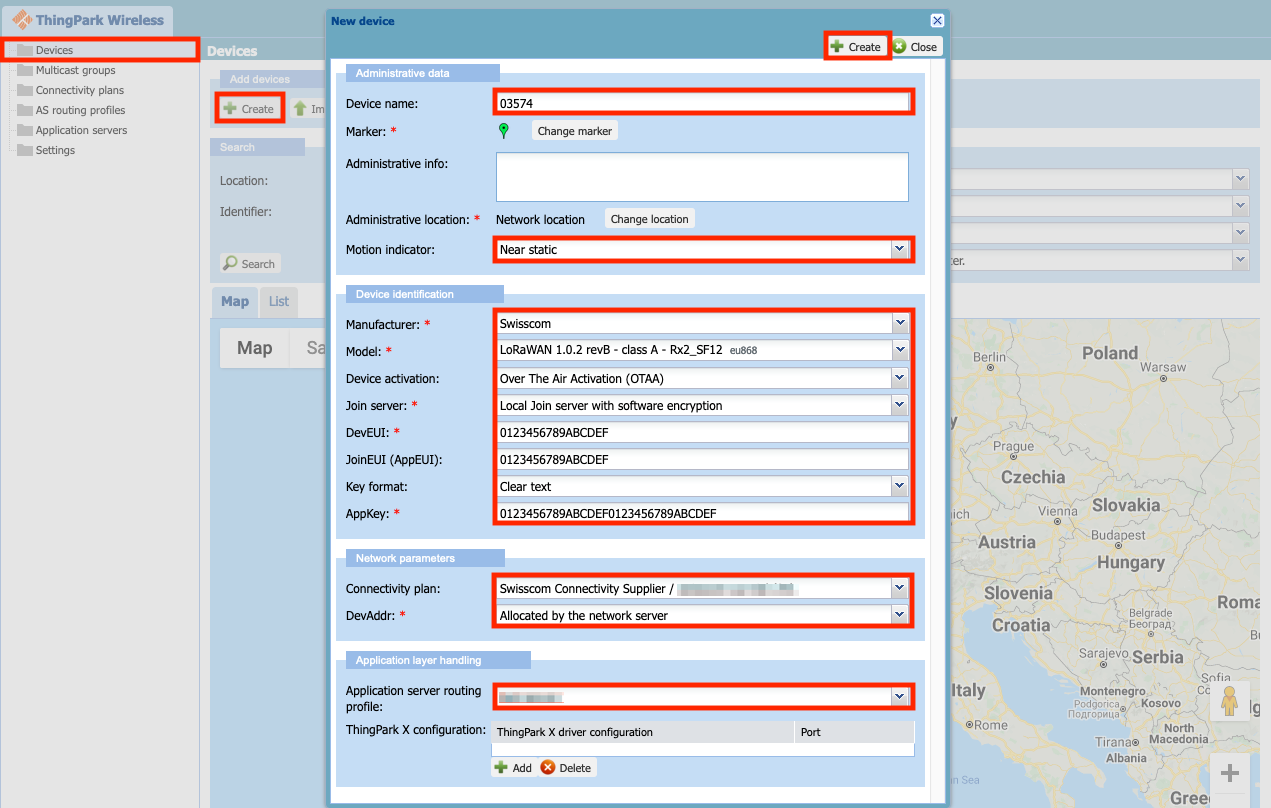Viewport: 1271px width, 808px height.
Task: Switch to the List tab
Action: pos(278,301)
